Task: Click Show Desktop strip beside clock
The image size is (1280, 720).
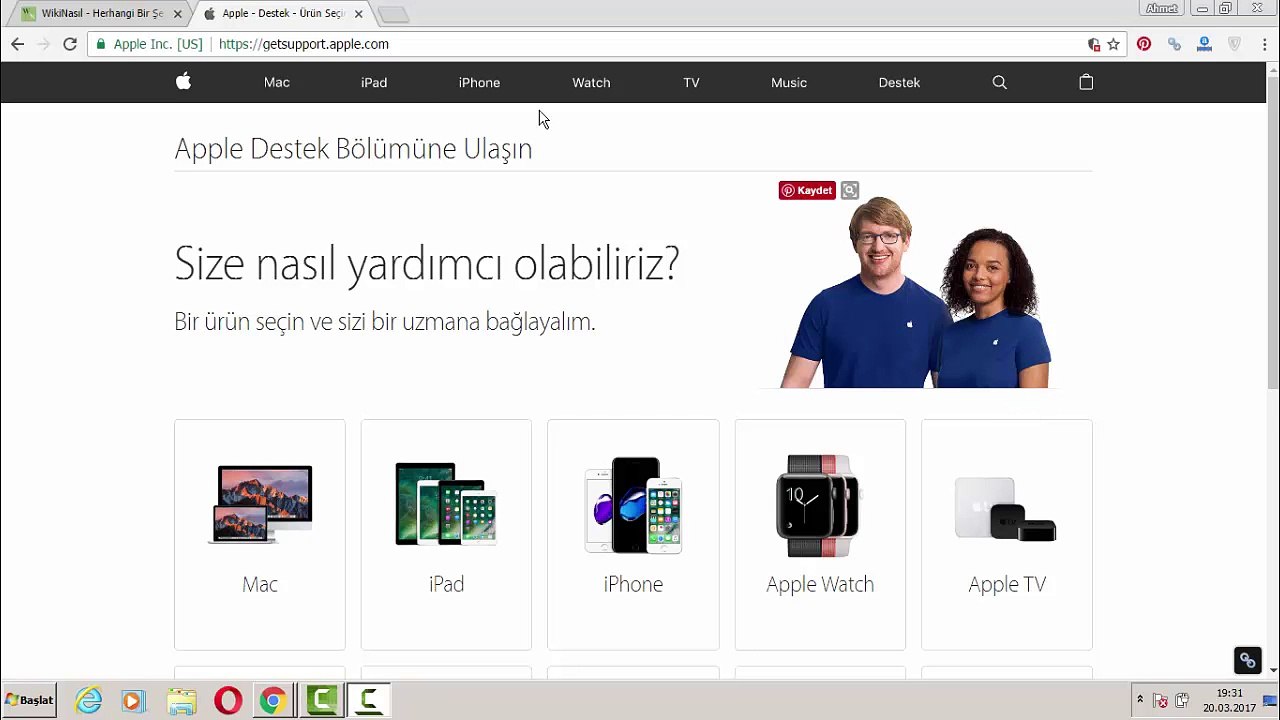Action: tap(1271, 700)
